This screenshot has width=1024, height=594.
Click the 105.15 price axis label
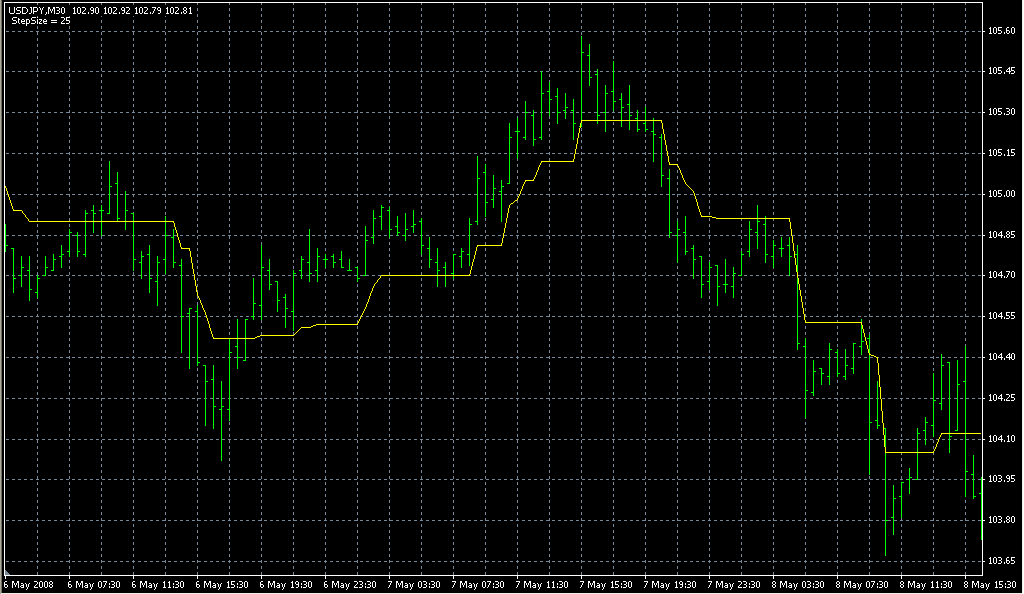[1002, 153]
